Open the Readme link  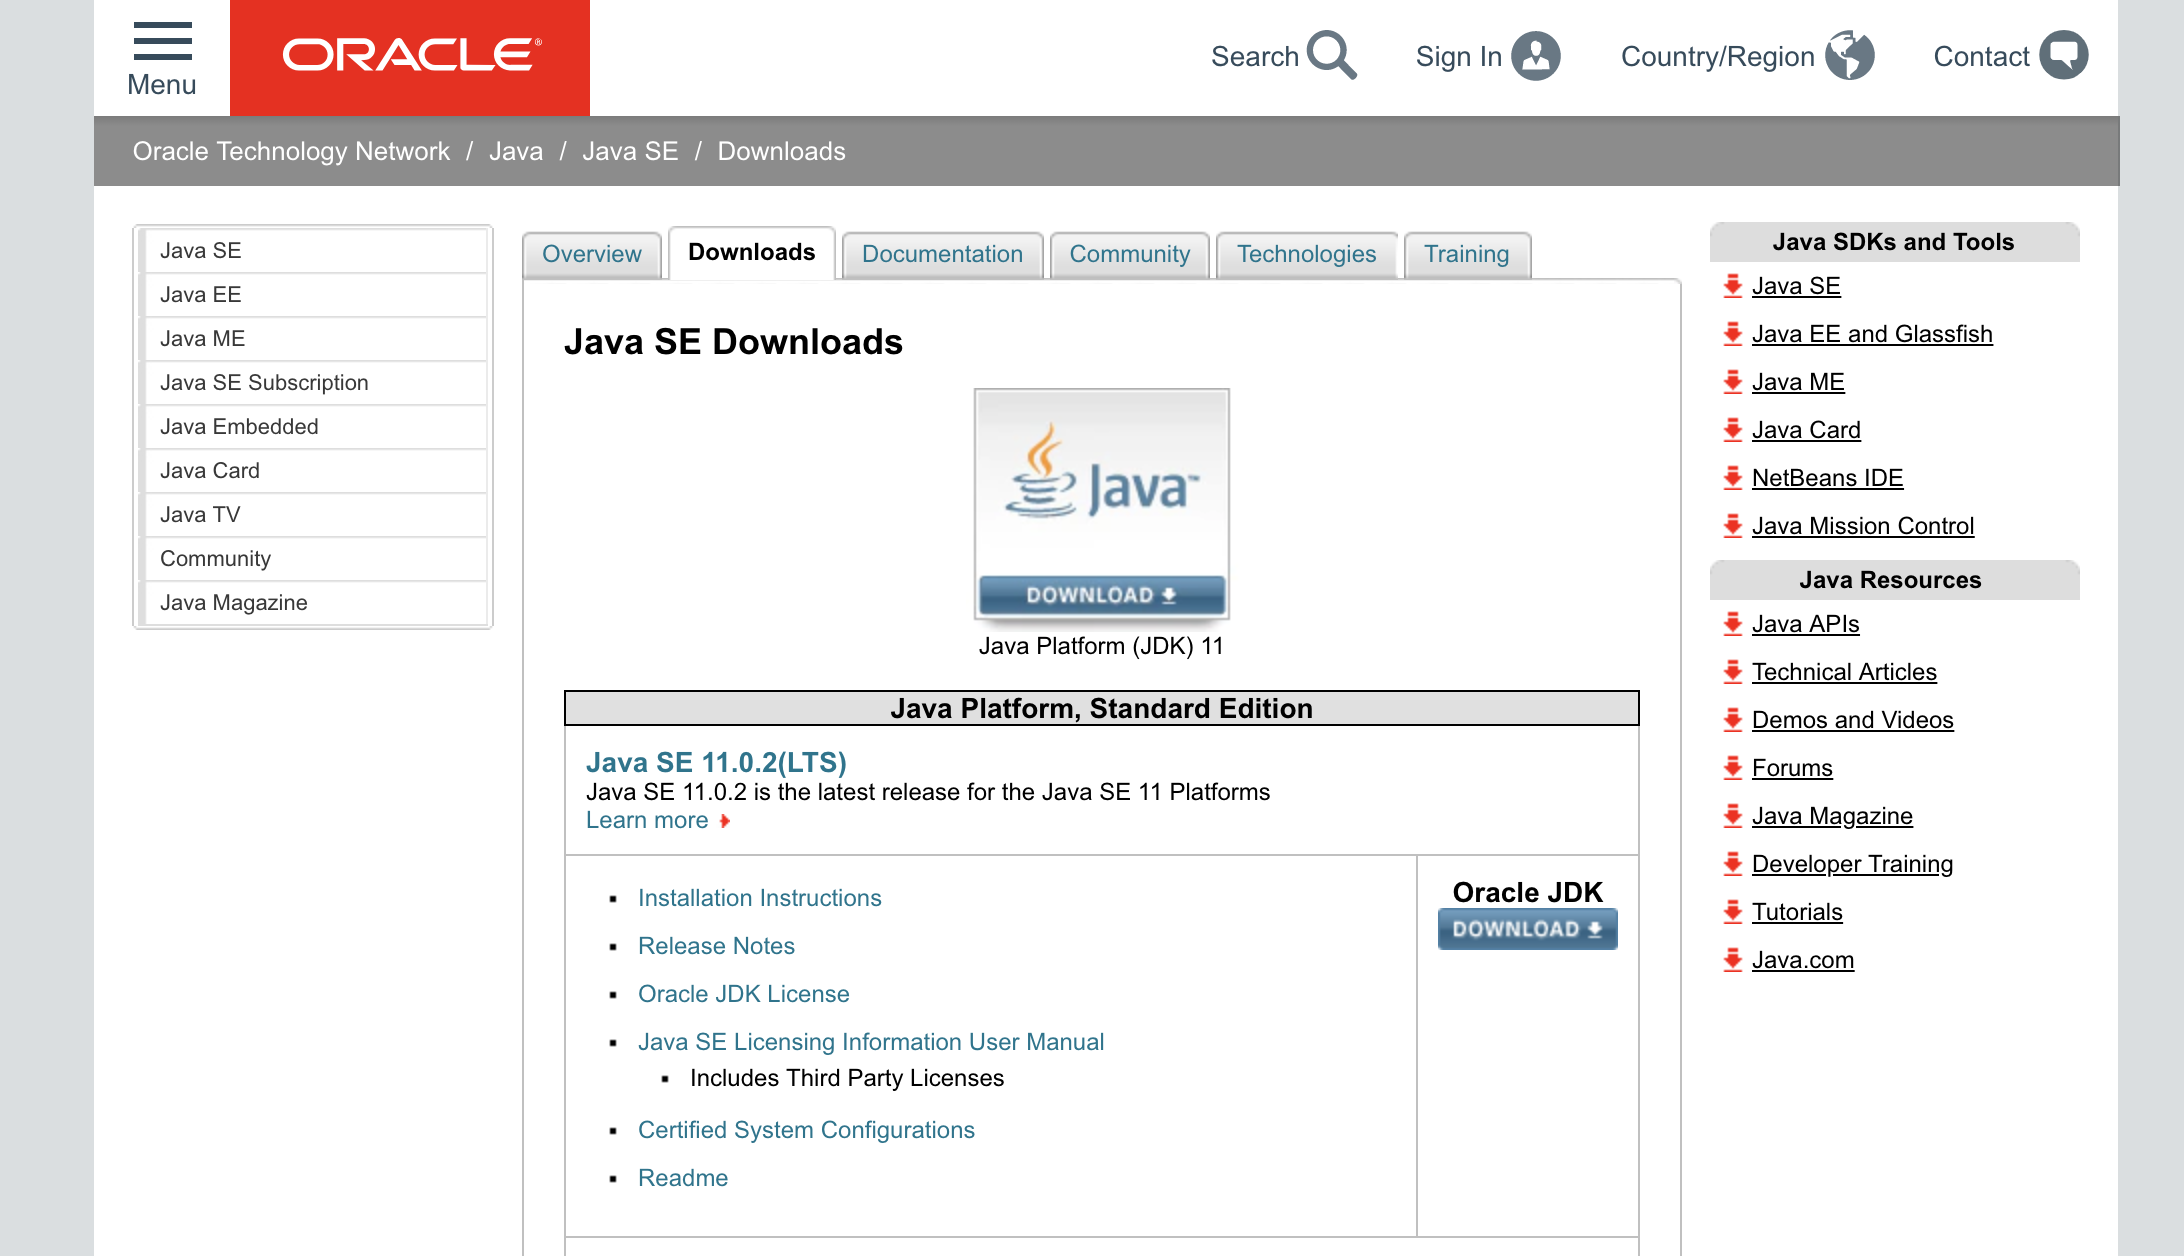click(683, 1179)
